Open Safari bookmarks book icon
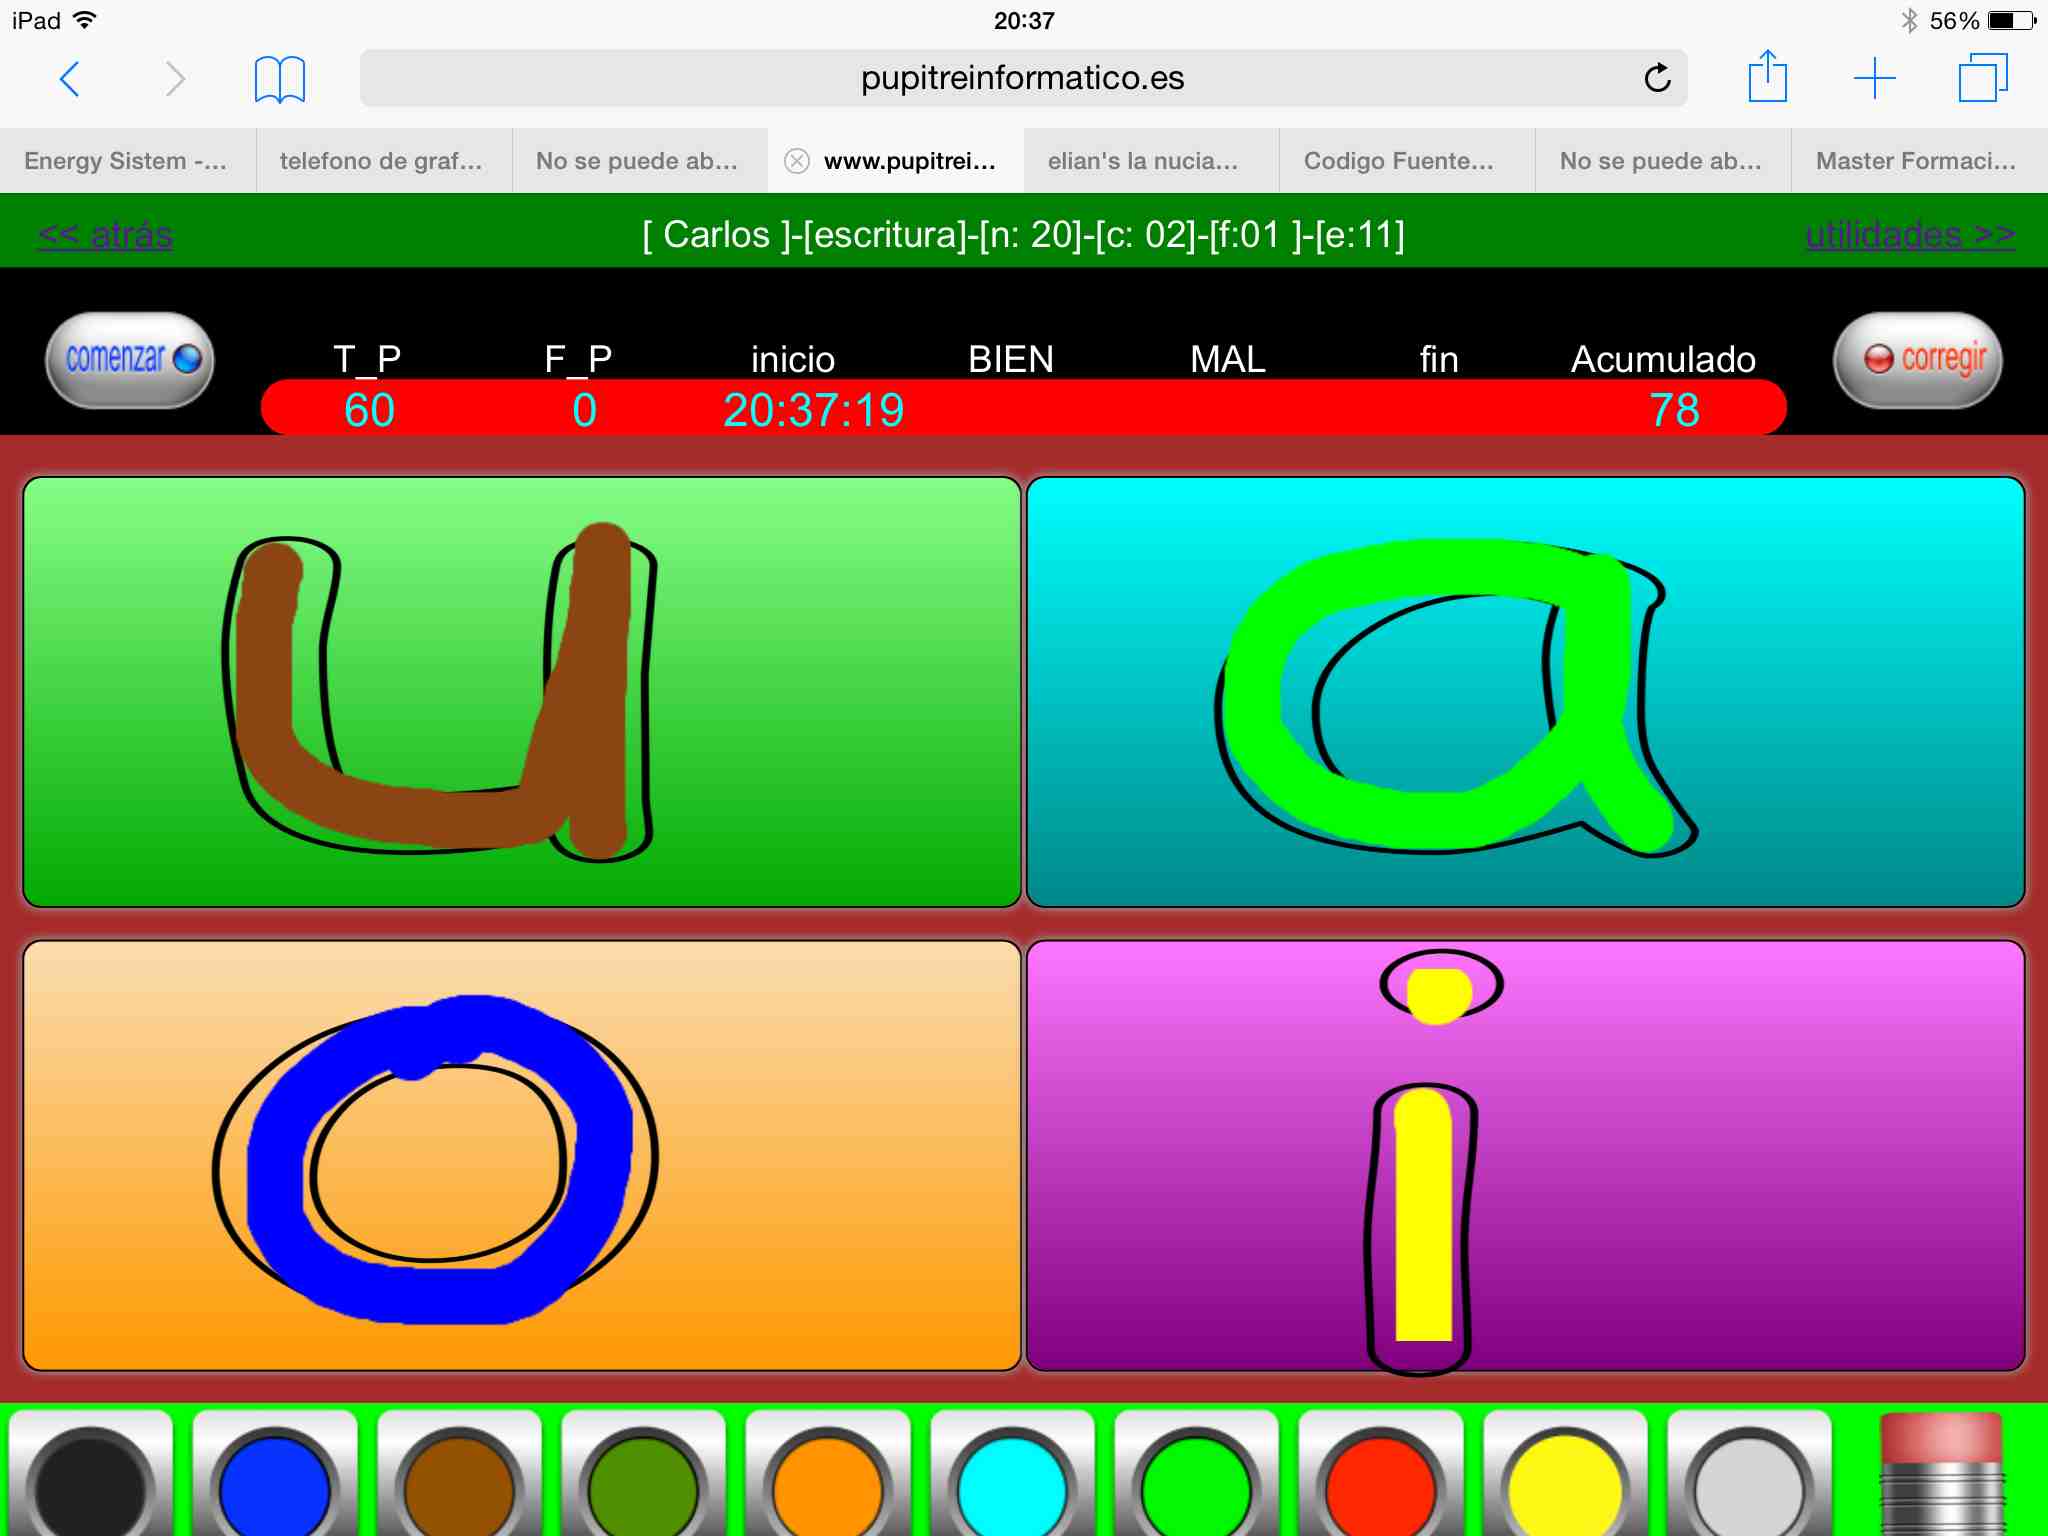Image resolution: width=2048 pixels, height=1536 pixels. pyautogui.click(x=279, y=79)
